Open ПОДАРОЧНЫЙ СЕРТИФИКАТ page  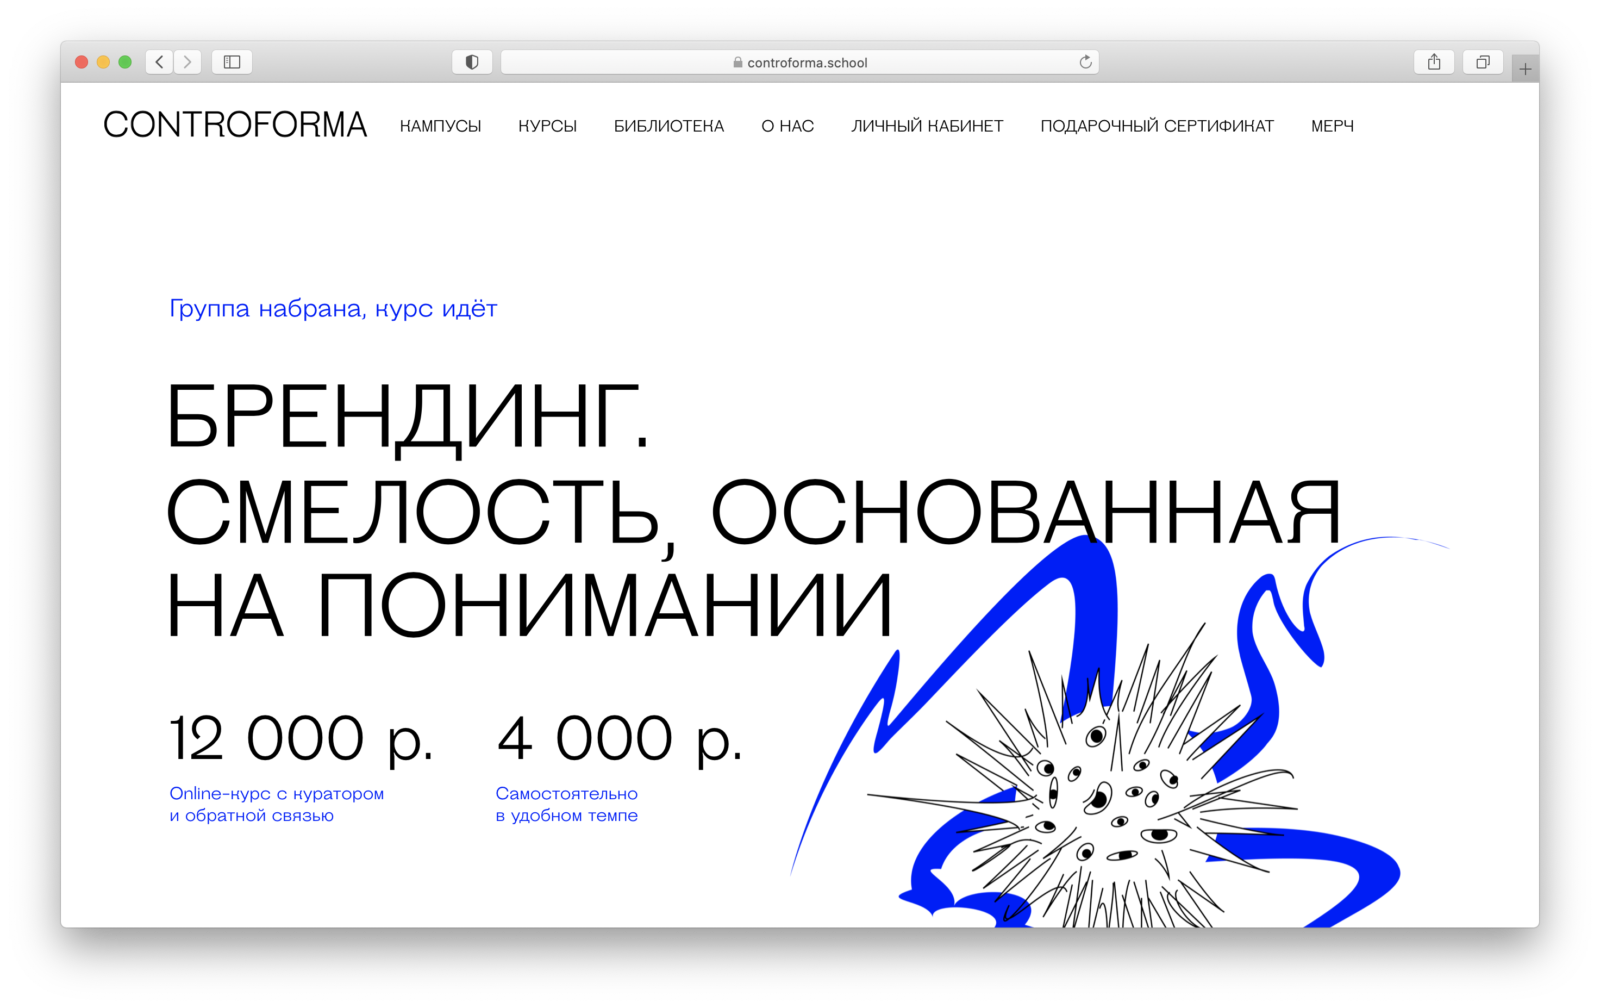click(1157, 126)
